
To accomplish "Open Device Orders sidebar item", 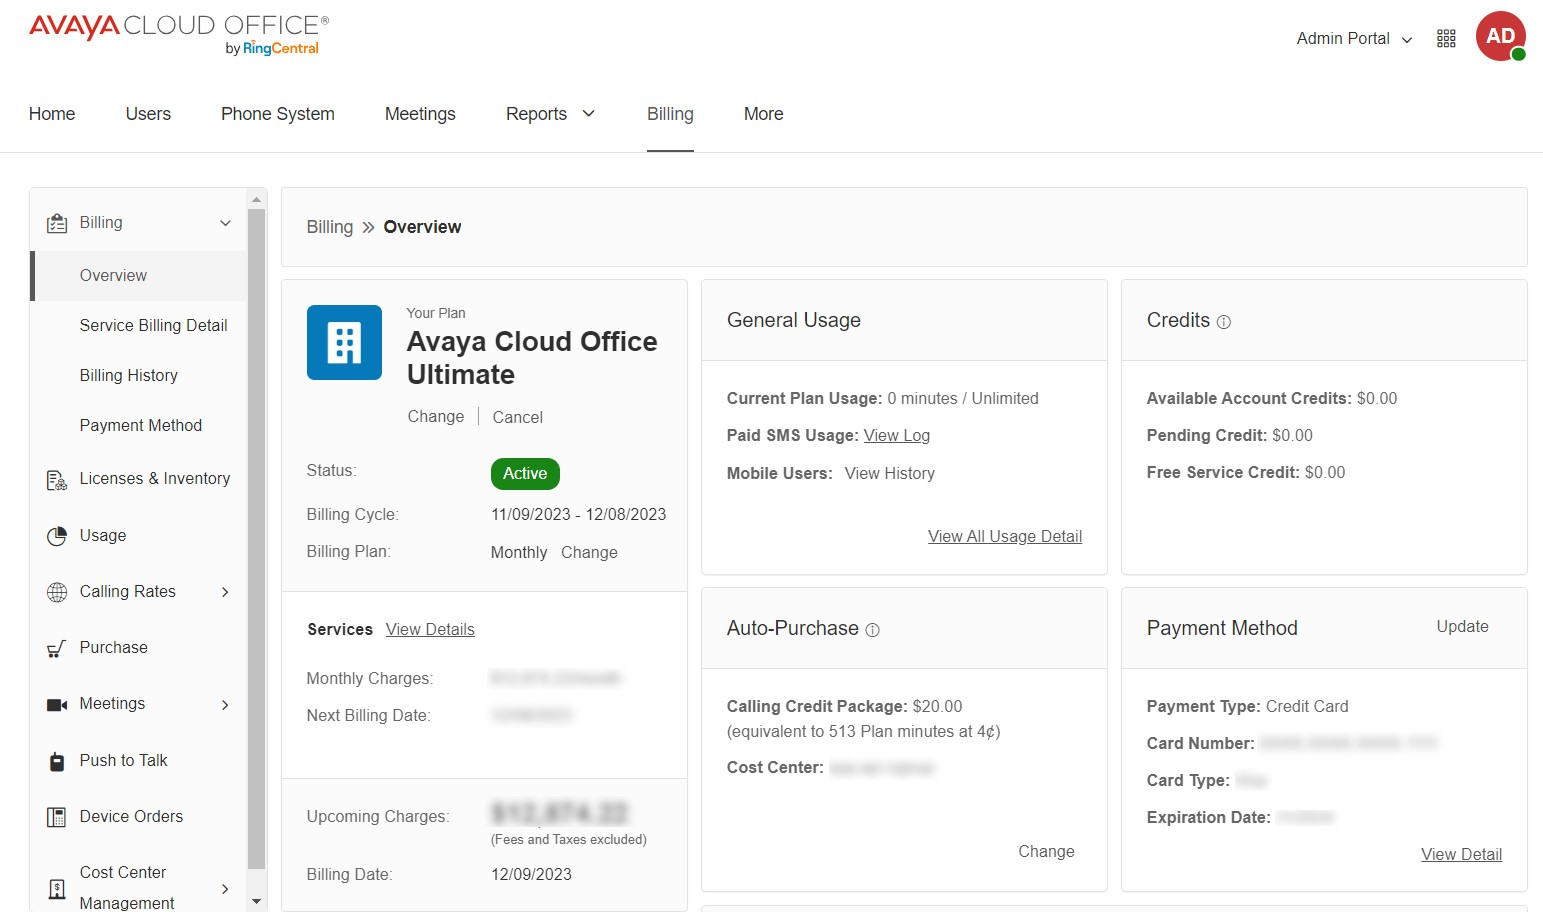I will tap(132, 817).
